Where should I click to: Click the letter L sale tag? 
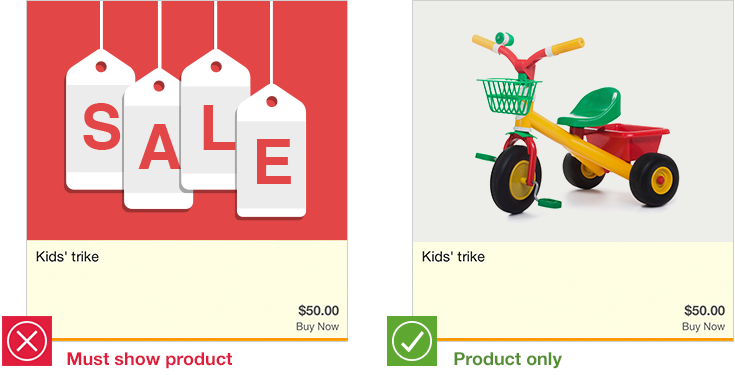pos(216,120)
